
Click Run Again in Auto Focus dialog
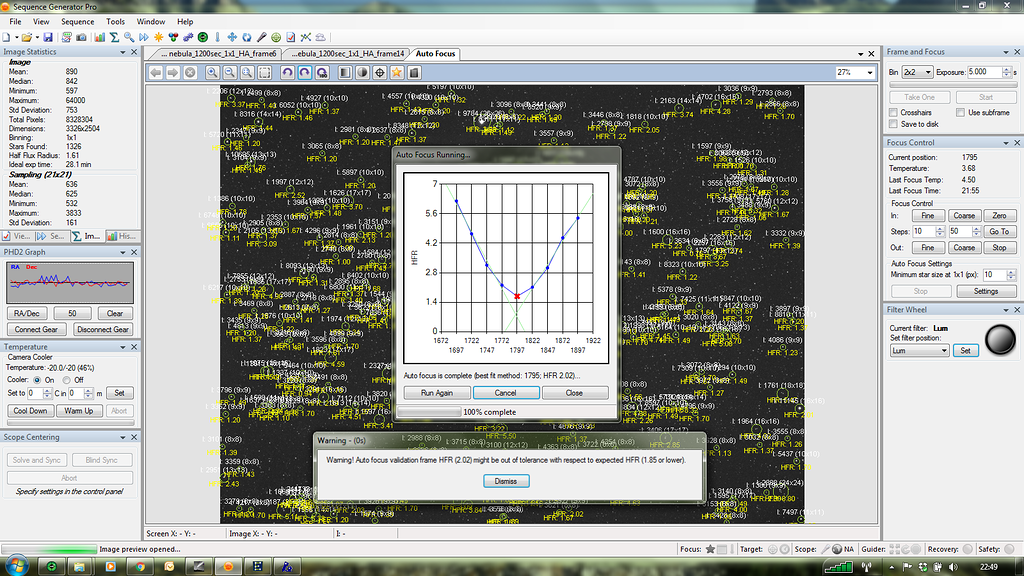tap(436, 392)
